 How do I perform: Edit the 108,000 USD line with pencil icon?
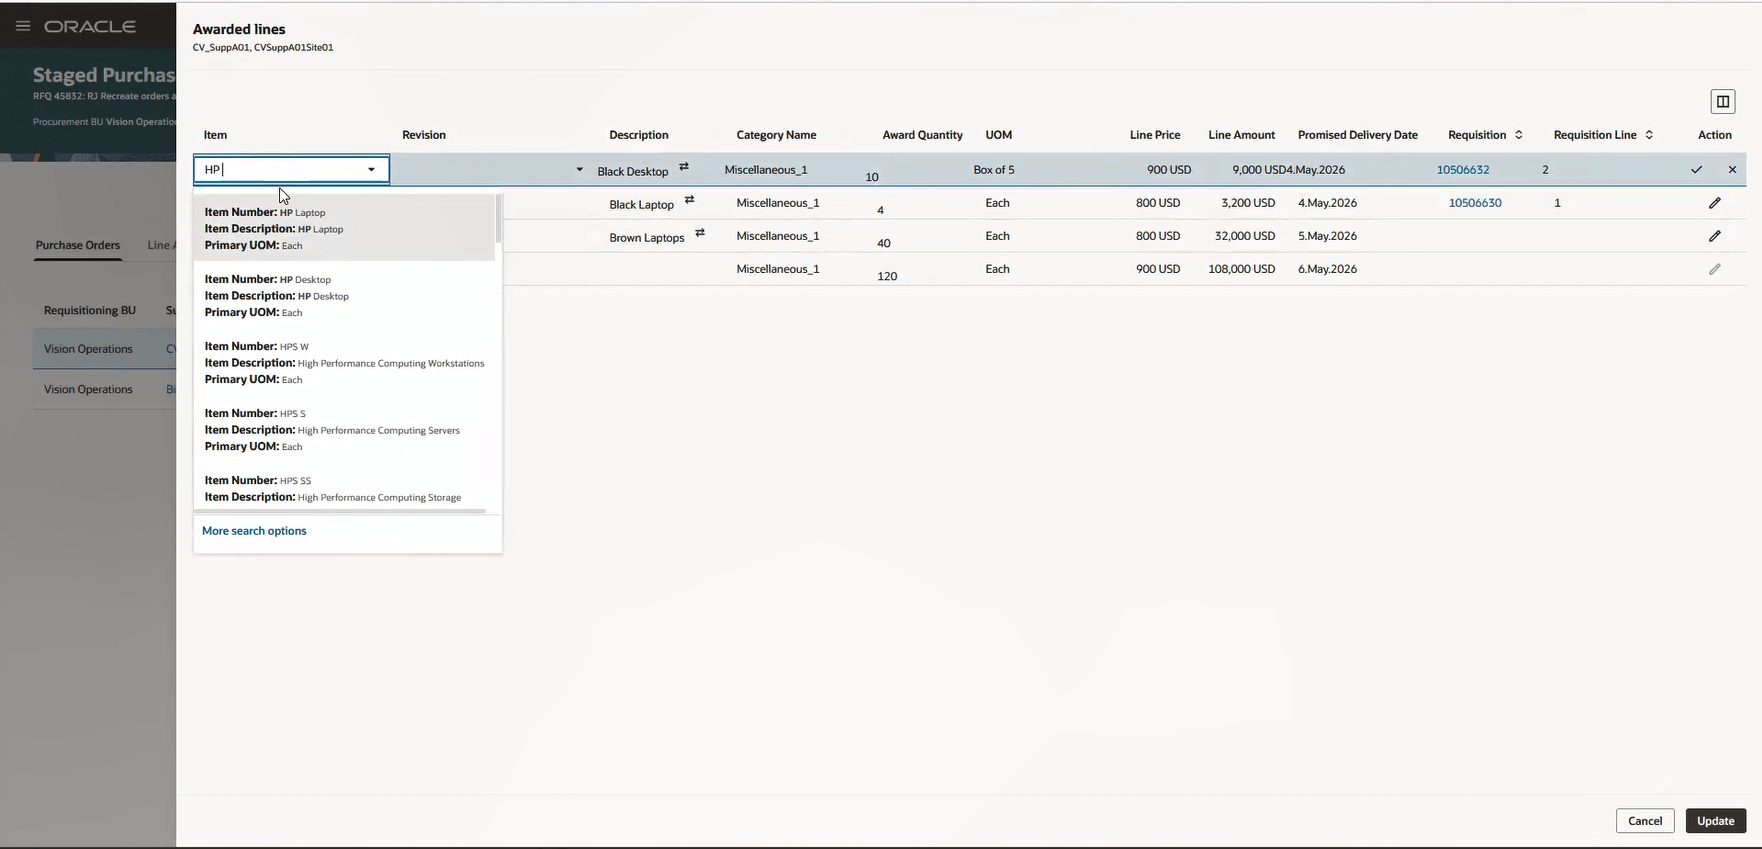pyautogui.click(x=1714, y=269)
